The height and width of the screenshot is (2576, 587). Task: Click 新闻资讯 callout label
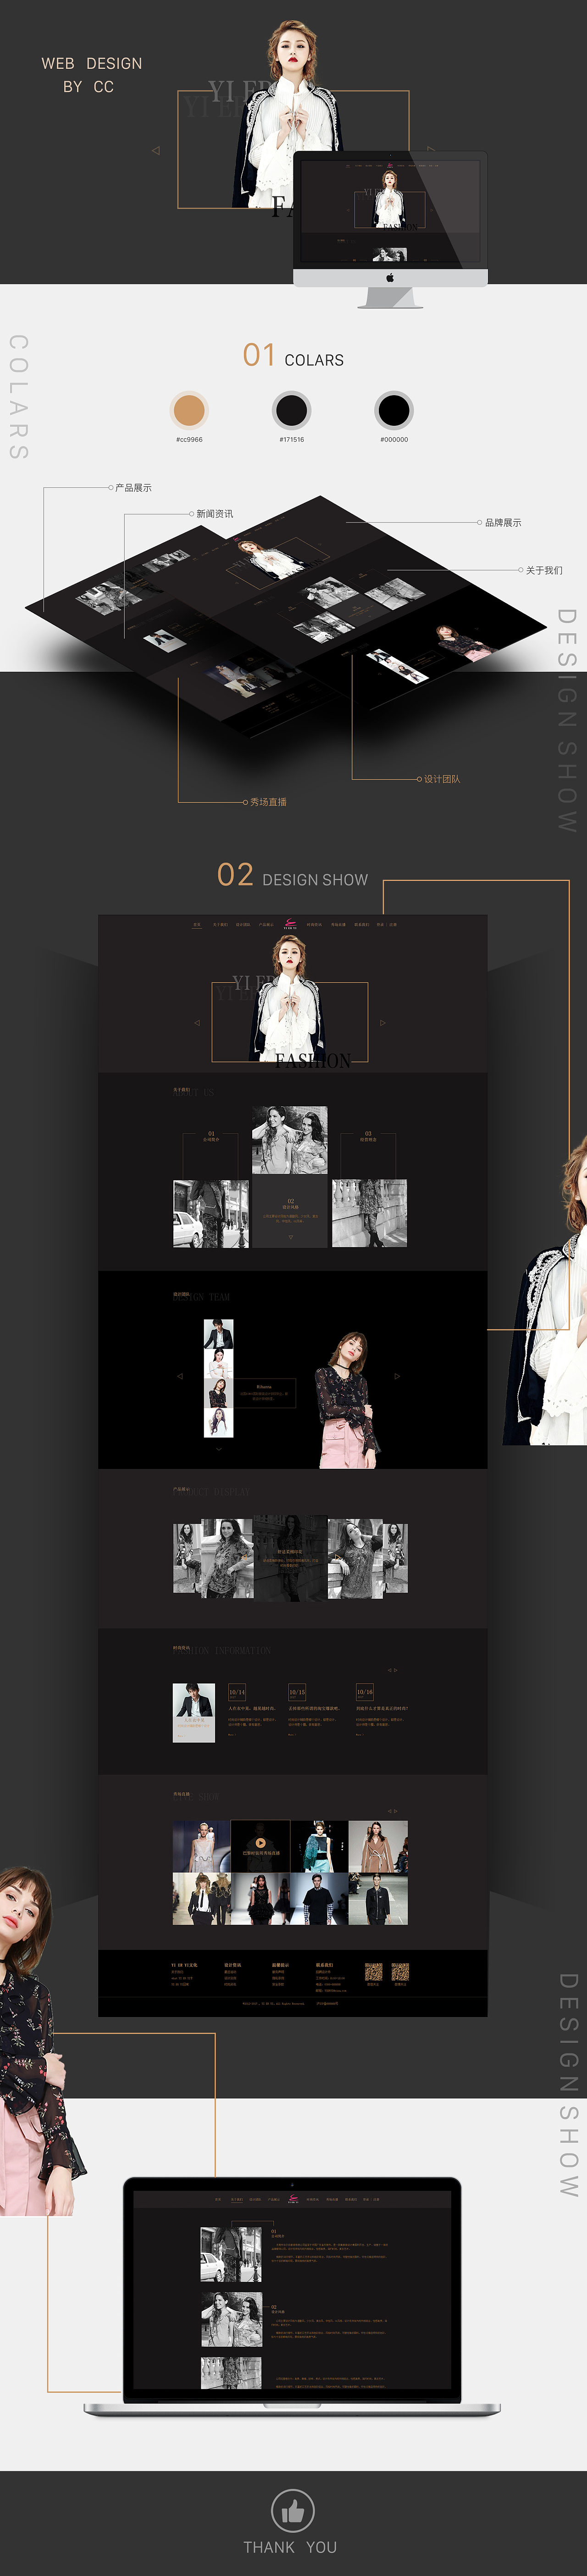(214, 514)
